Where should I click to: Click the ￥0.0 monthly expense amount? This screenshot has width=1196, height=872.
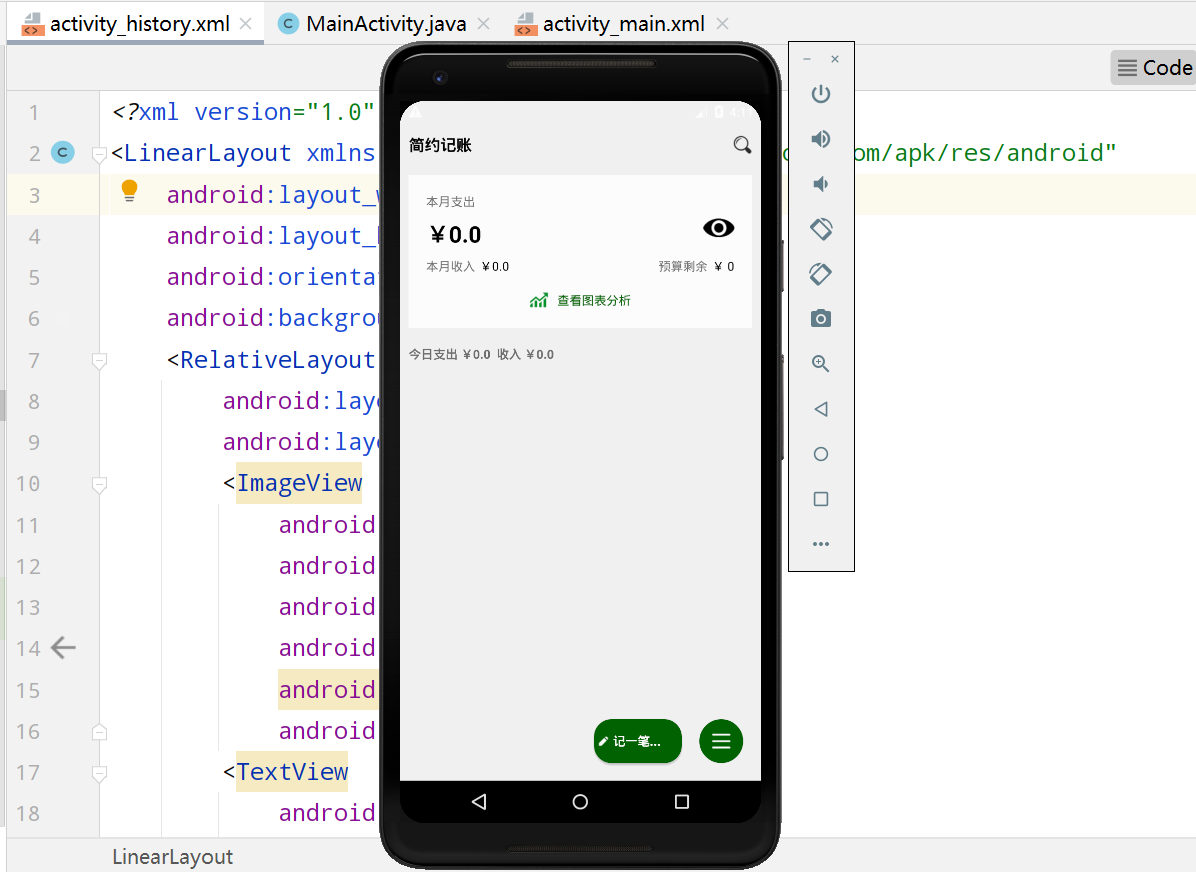coord(455,235)
